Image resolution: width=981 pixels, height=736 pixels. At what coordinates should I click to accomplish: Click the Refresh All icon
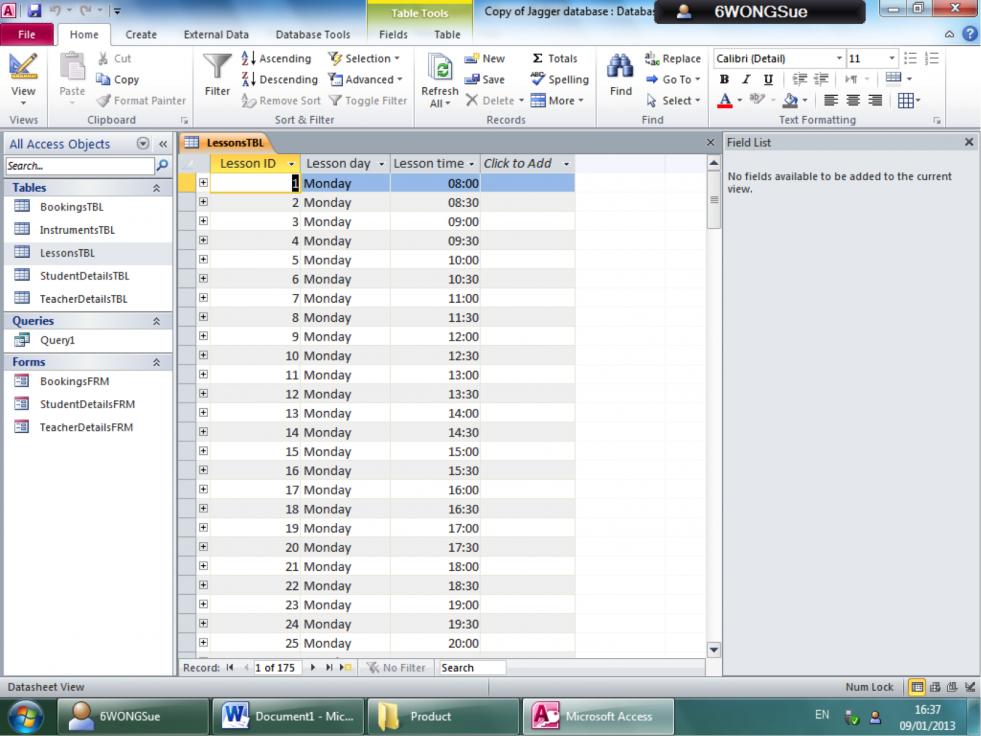coord(440,71)
